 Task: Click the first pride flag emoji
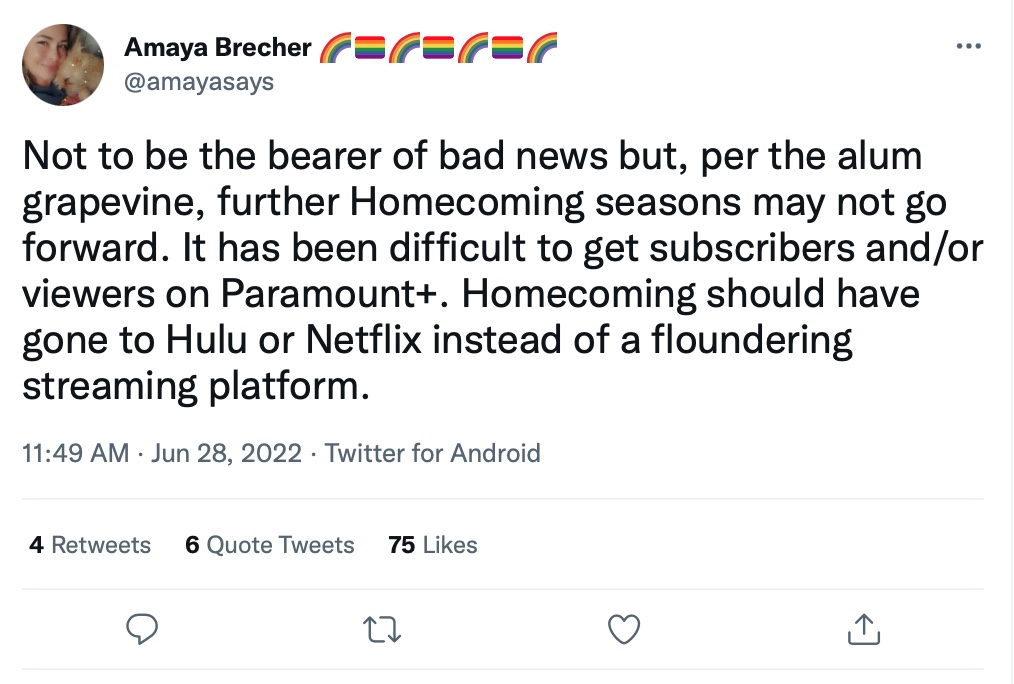click(370, 47)
